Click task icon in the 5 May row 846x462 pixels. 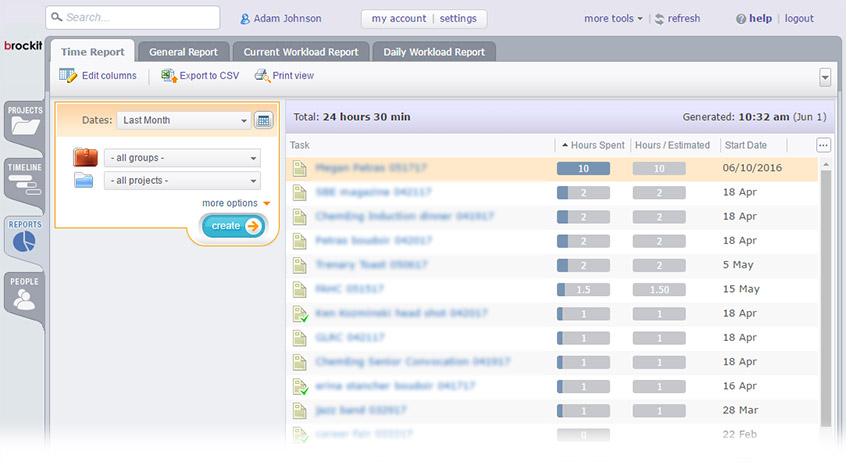(x=299, y=266)
